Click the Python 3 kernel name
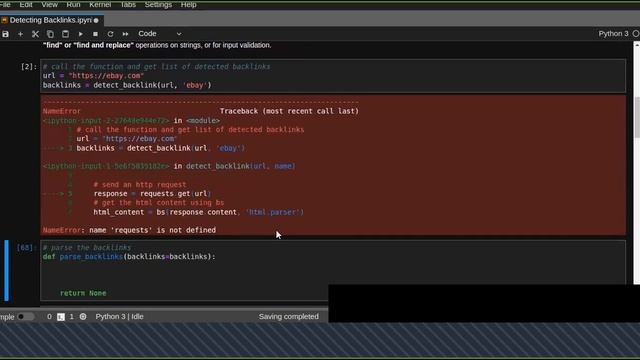This screenshot has width=640, height=360. [613, 34]
